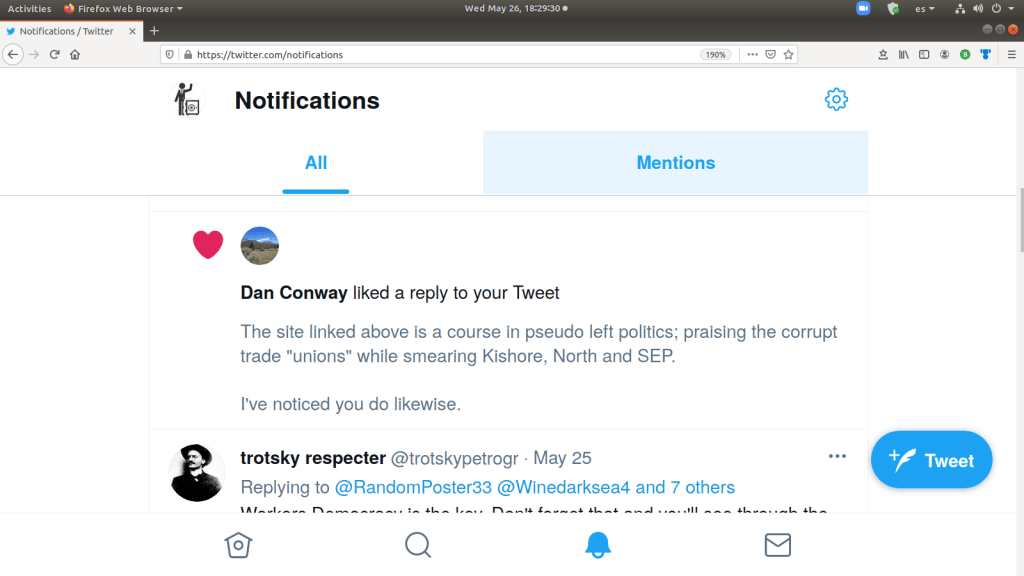This screenshot has width=1024, height=576.
Task: Compose a new Tweet
Action: tap(931, 461)
